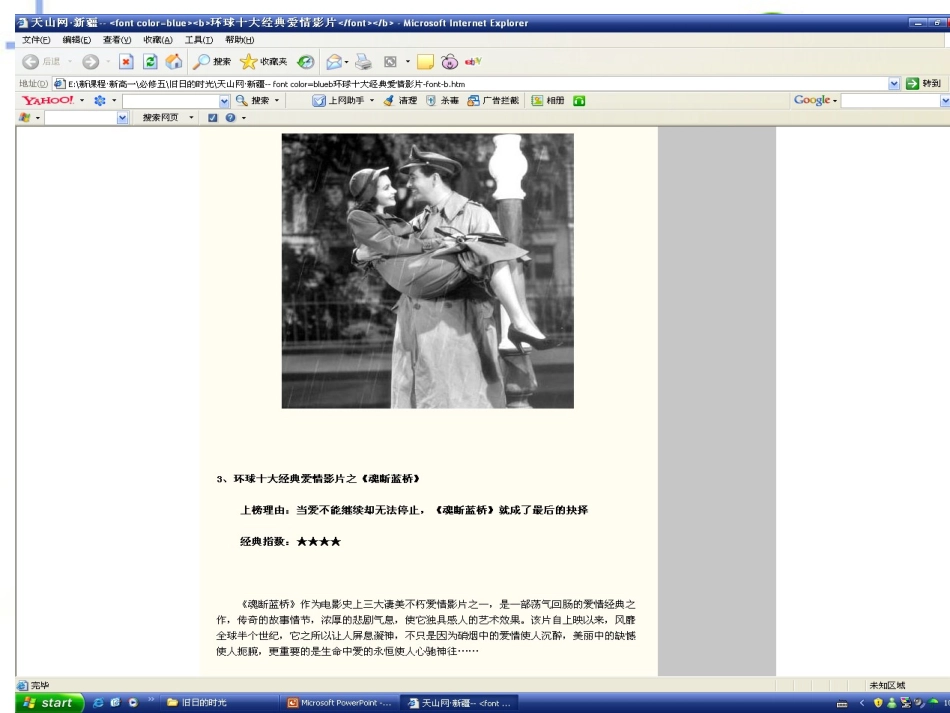Click the Windows start button
The height and width of the screenshot is (713, 950).
pos(50,703)
